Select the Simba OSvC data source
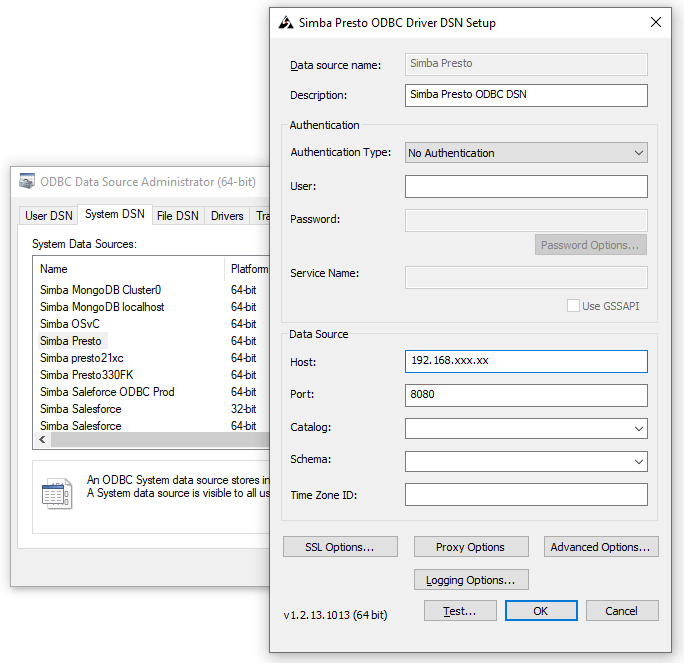 click(x=70, y=324)
